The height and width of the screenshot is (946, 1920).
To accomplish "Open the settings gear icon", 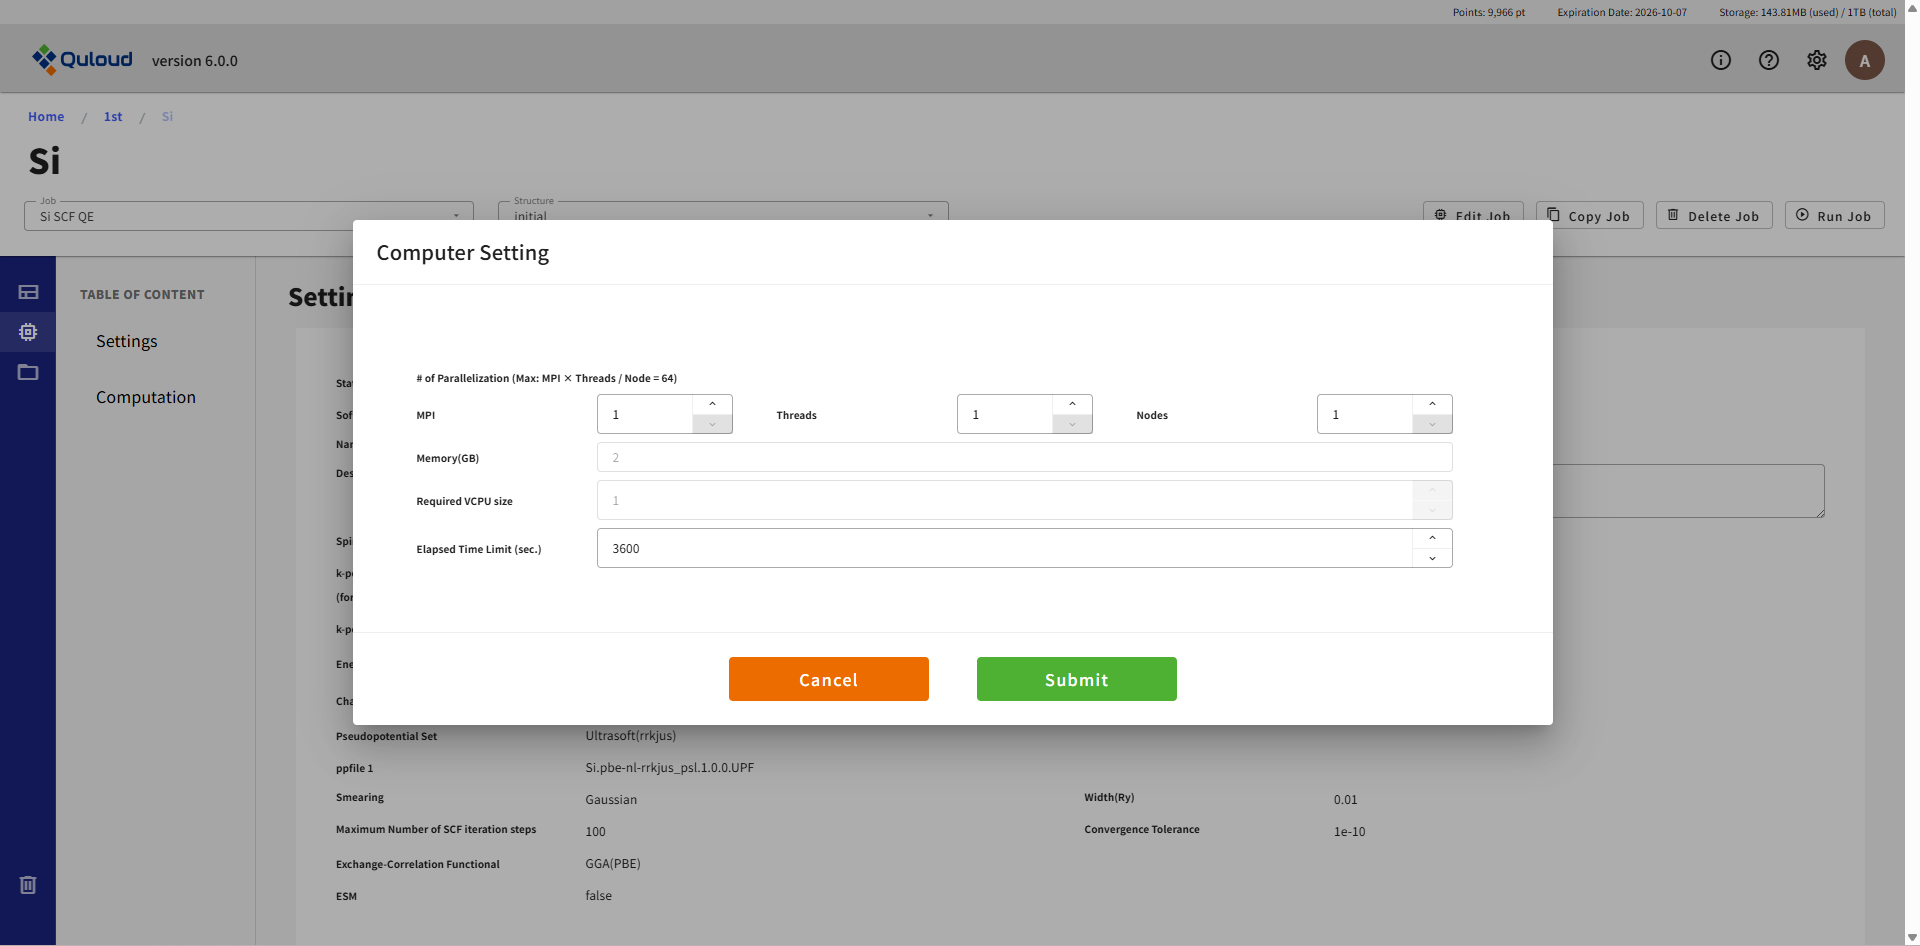I will (1816, 60).
